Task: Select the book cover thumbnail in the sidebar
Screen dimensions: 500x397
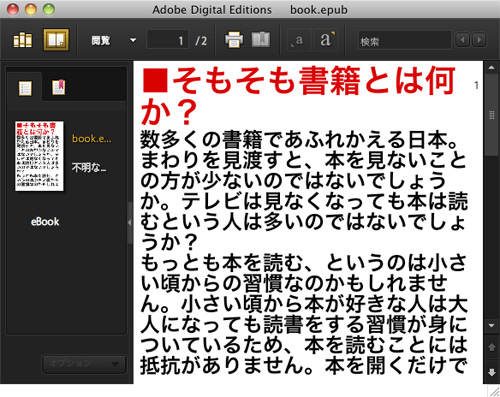Action: click(39, 156)
